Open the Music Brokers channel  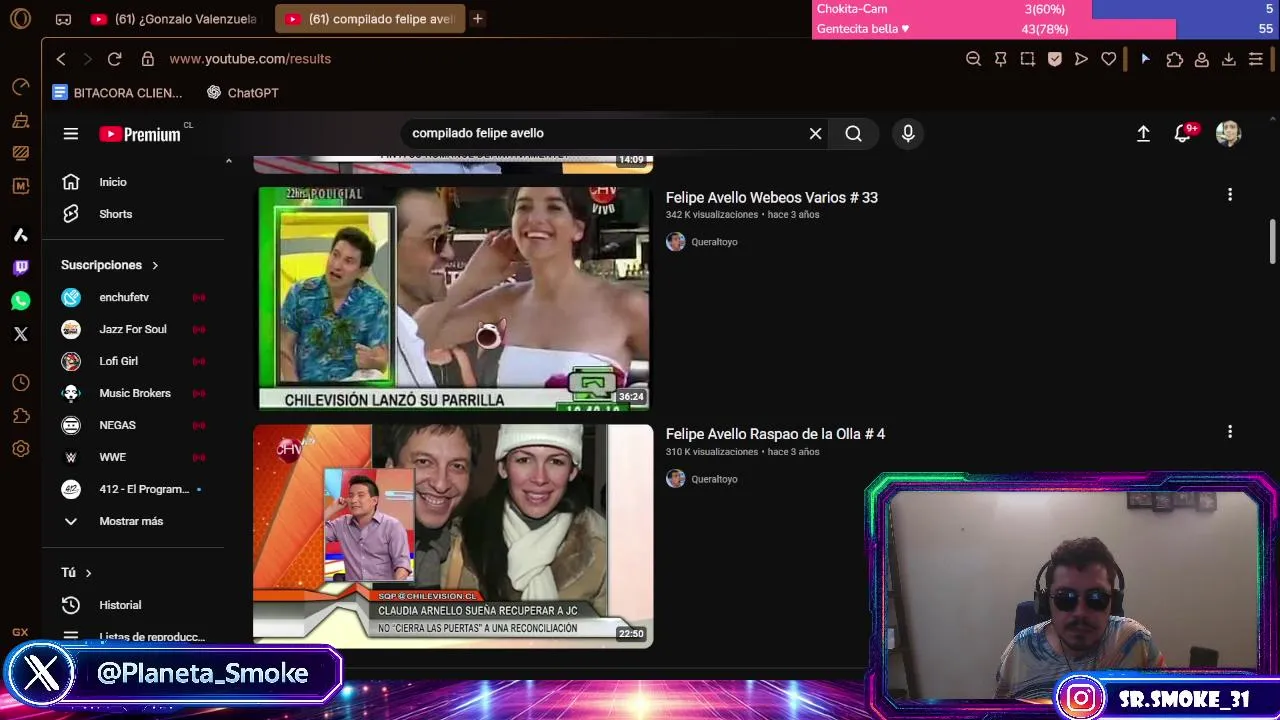tap(135, 393)
